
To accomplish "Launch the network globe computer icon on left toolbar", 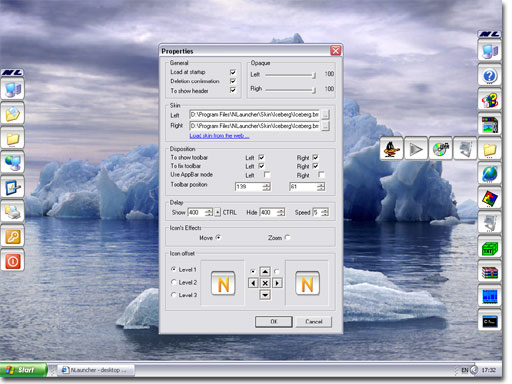I will pyautogui.click(x=13, y=163).
